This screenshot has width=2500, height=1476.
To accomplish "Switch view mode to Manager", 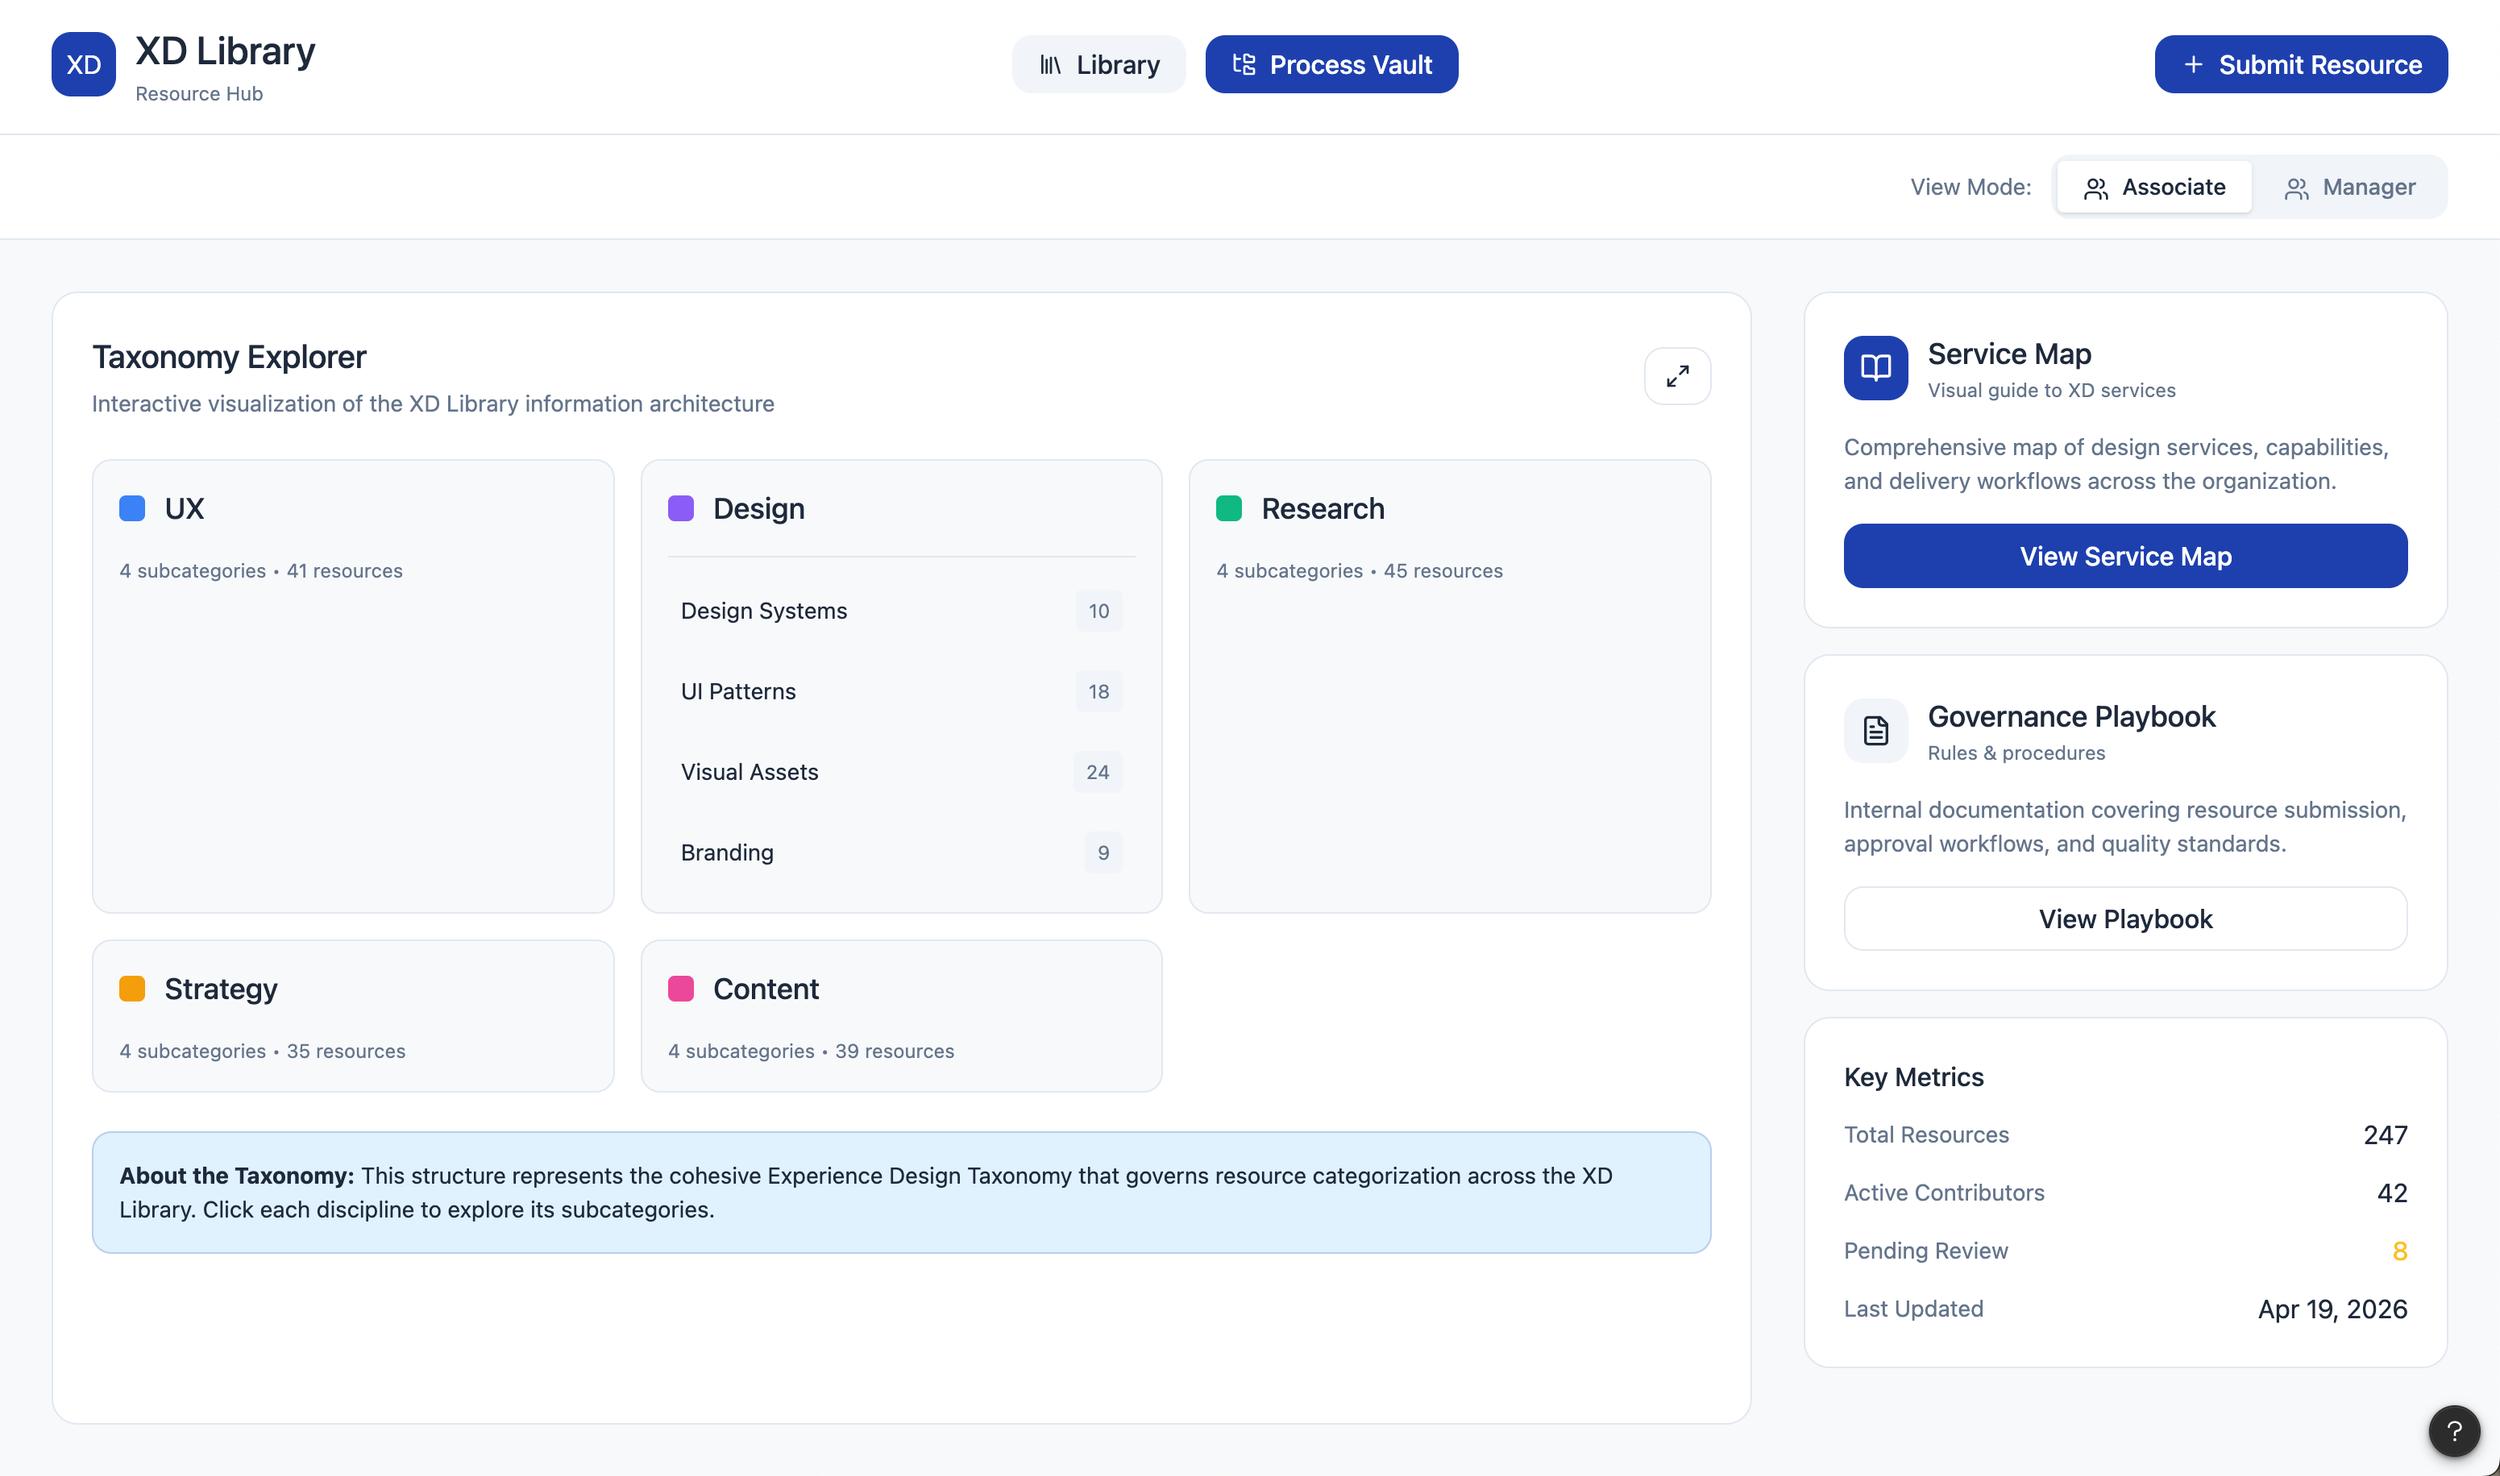I will (2350, 187).
